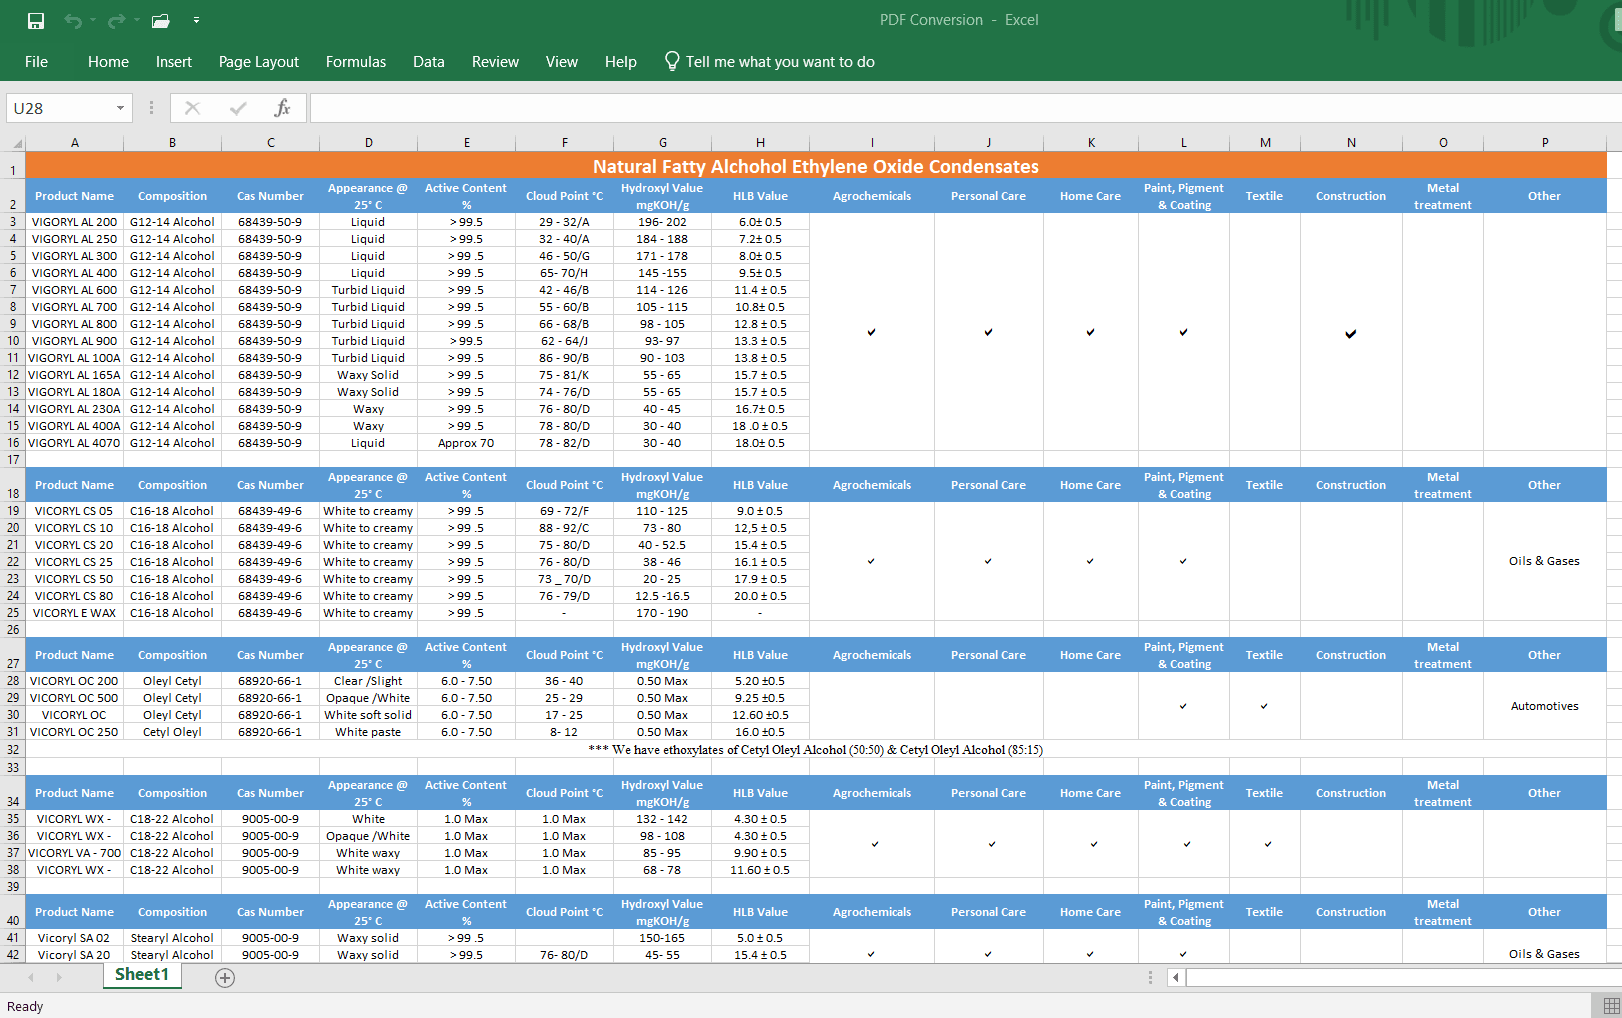
Task: Open the Data ribbon tab
Action: (429, 62)
